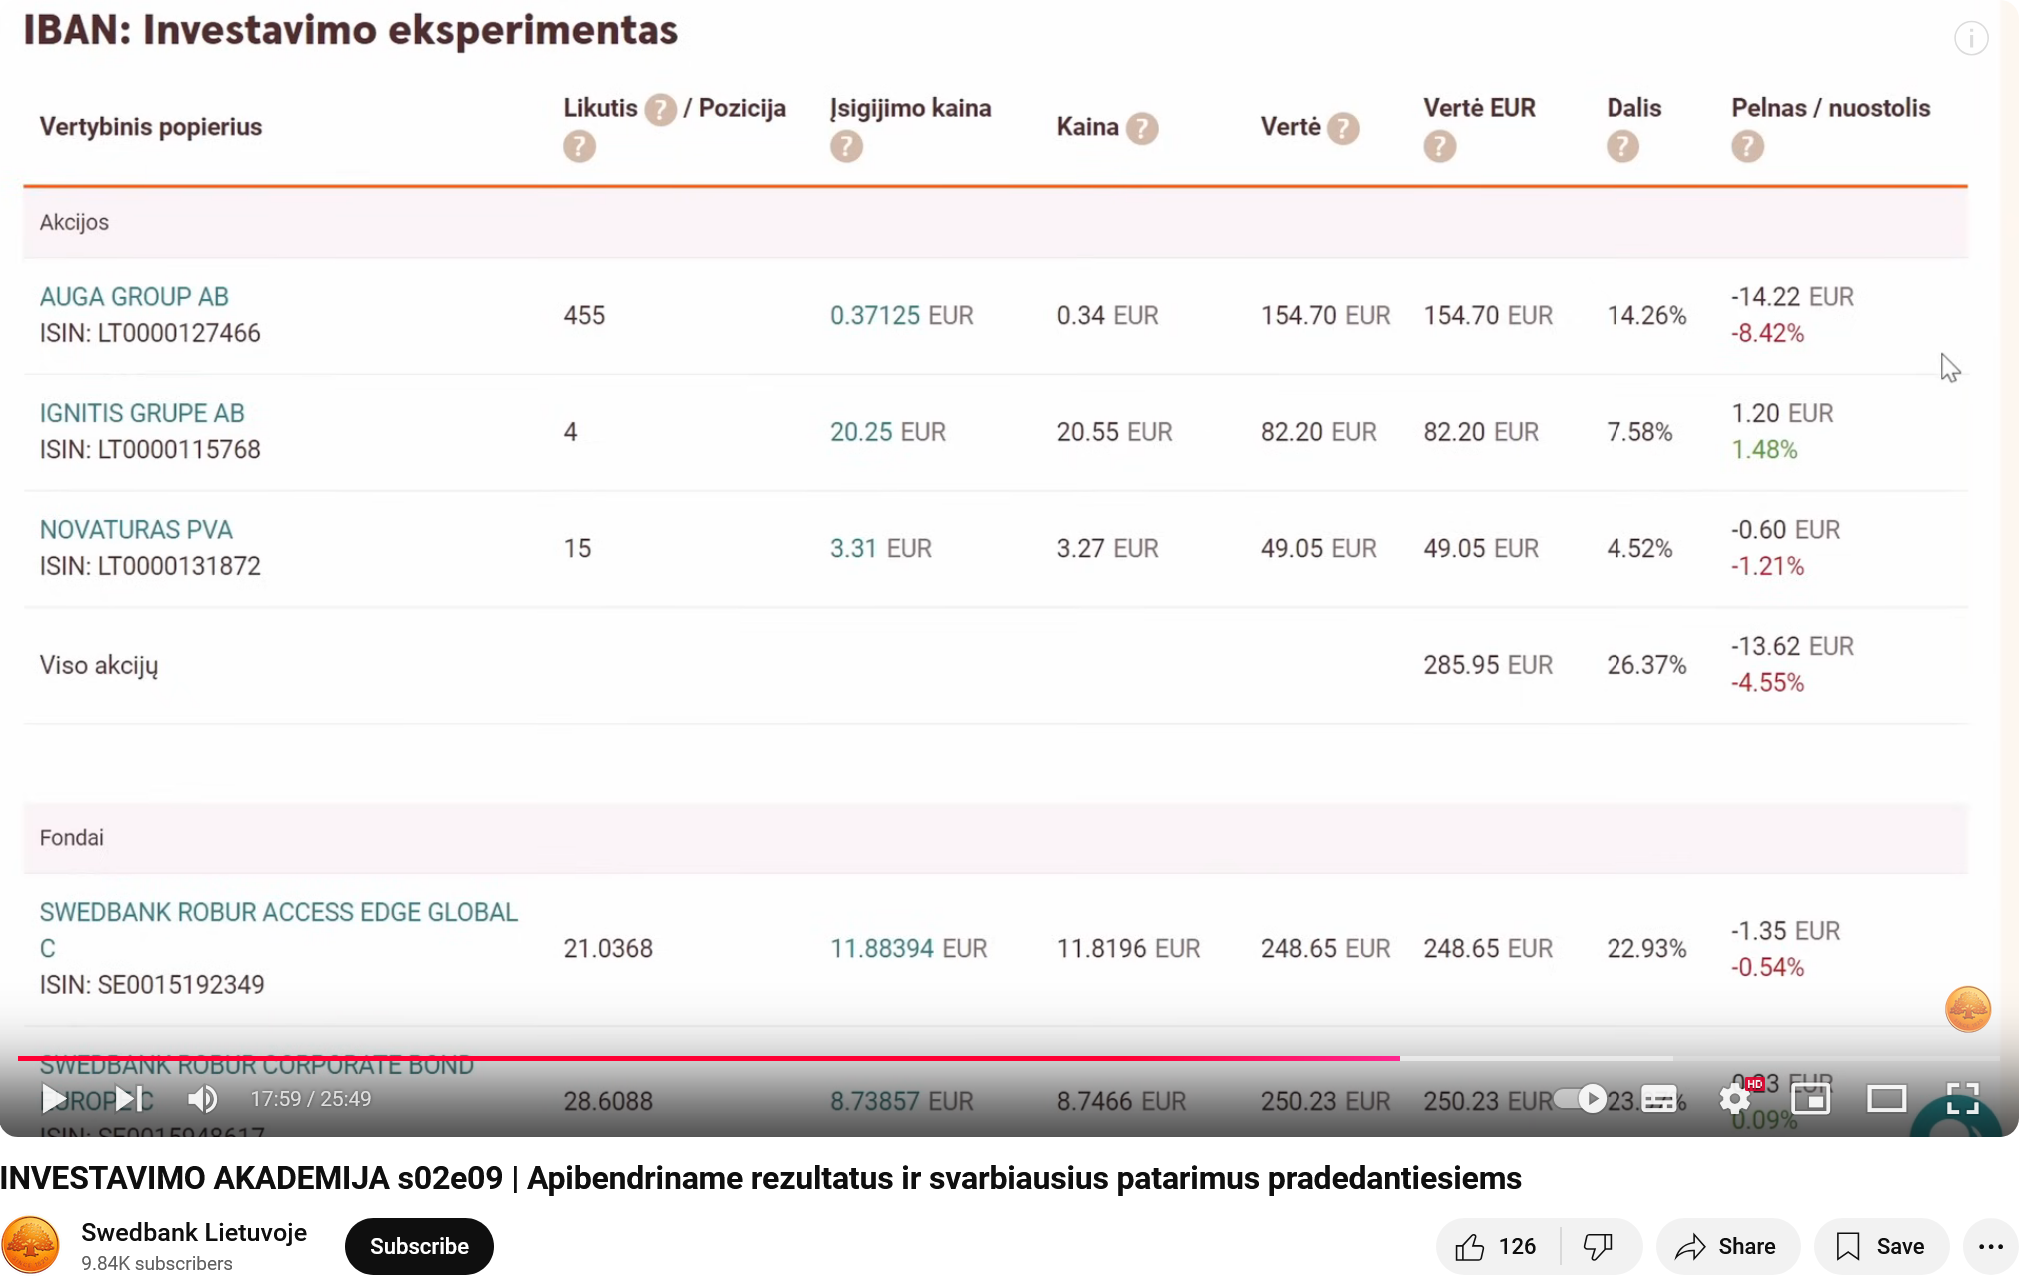Click the help icon under Pelnas / nuostolis

point(1748,147)
